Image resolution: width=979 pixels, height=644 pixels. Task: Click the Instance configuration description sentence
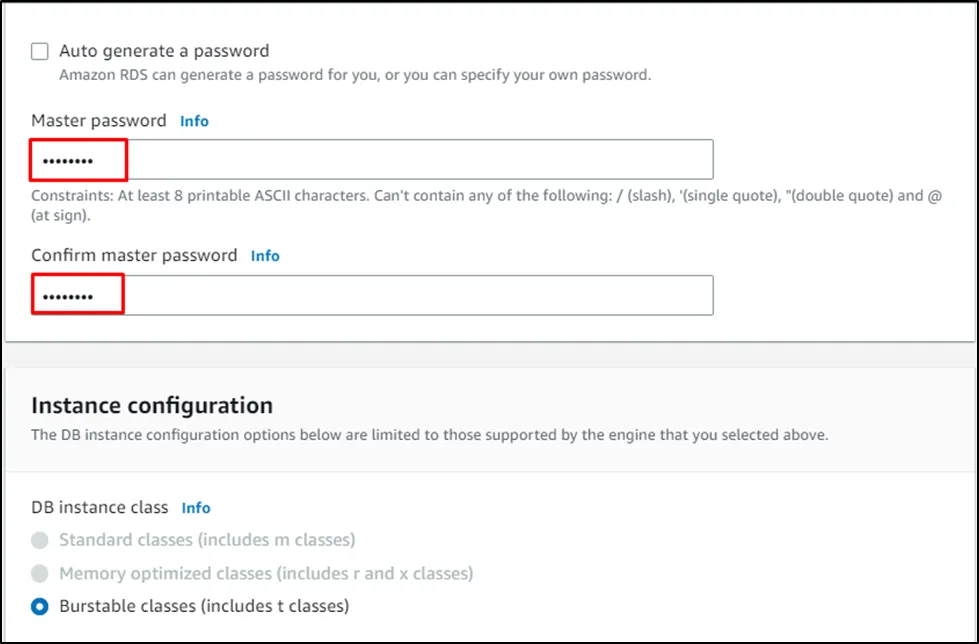point(430,435)
